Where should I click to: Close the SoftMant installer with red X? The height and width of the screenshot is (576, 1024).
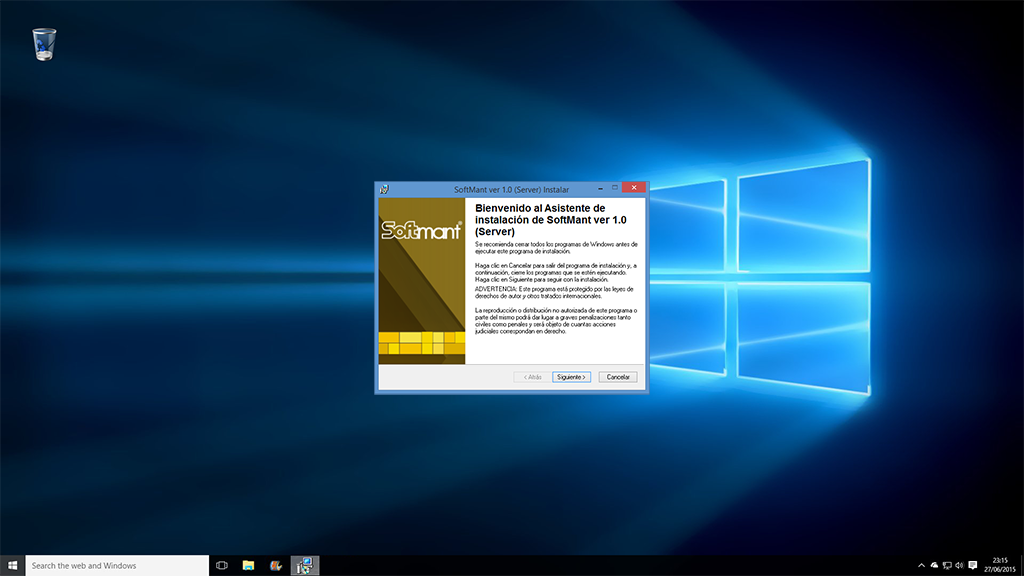pyautogui.click(x=632, y=188)
